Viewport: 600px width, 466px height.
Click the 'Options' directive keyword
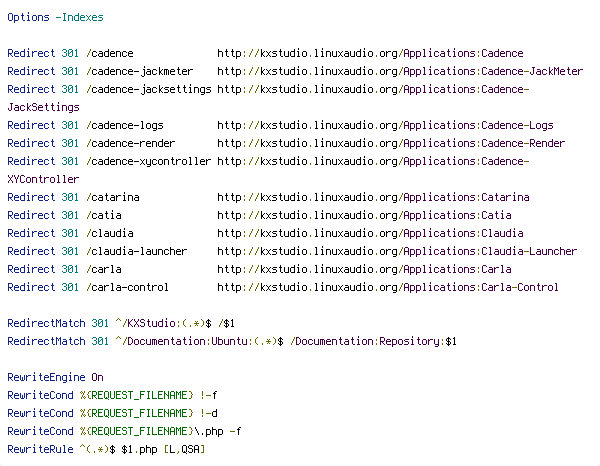coord(28,18)
